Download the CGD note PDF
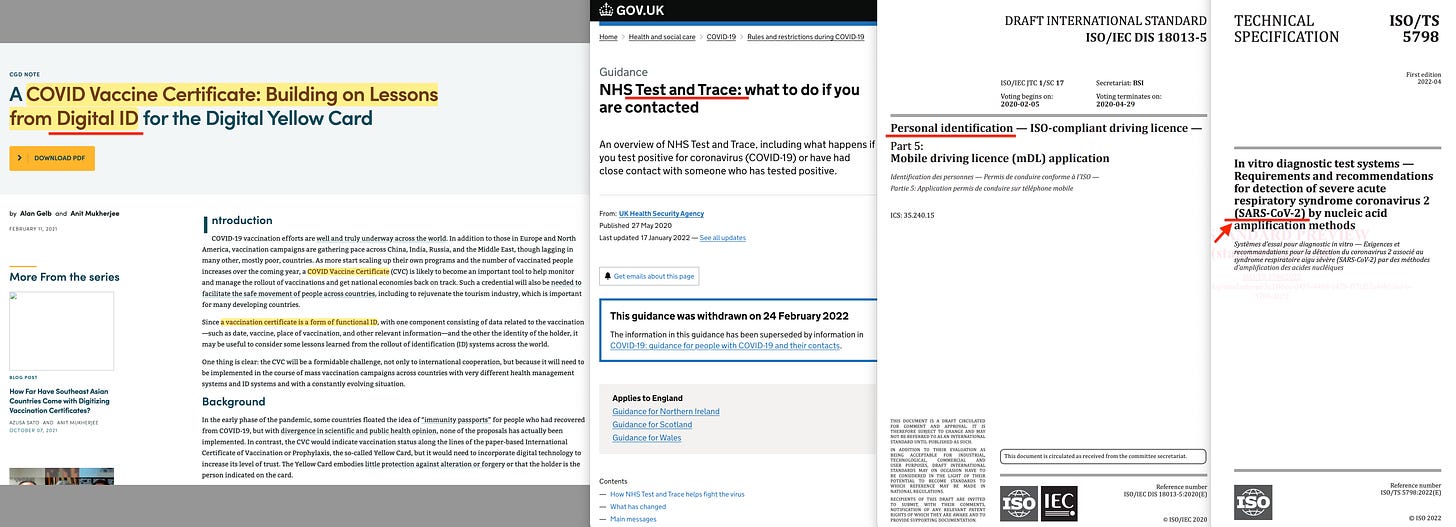This screenshot has height=527, width=1456. 52,158
